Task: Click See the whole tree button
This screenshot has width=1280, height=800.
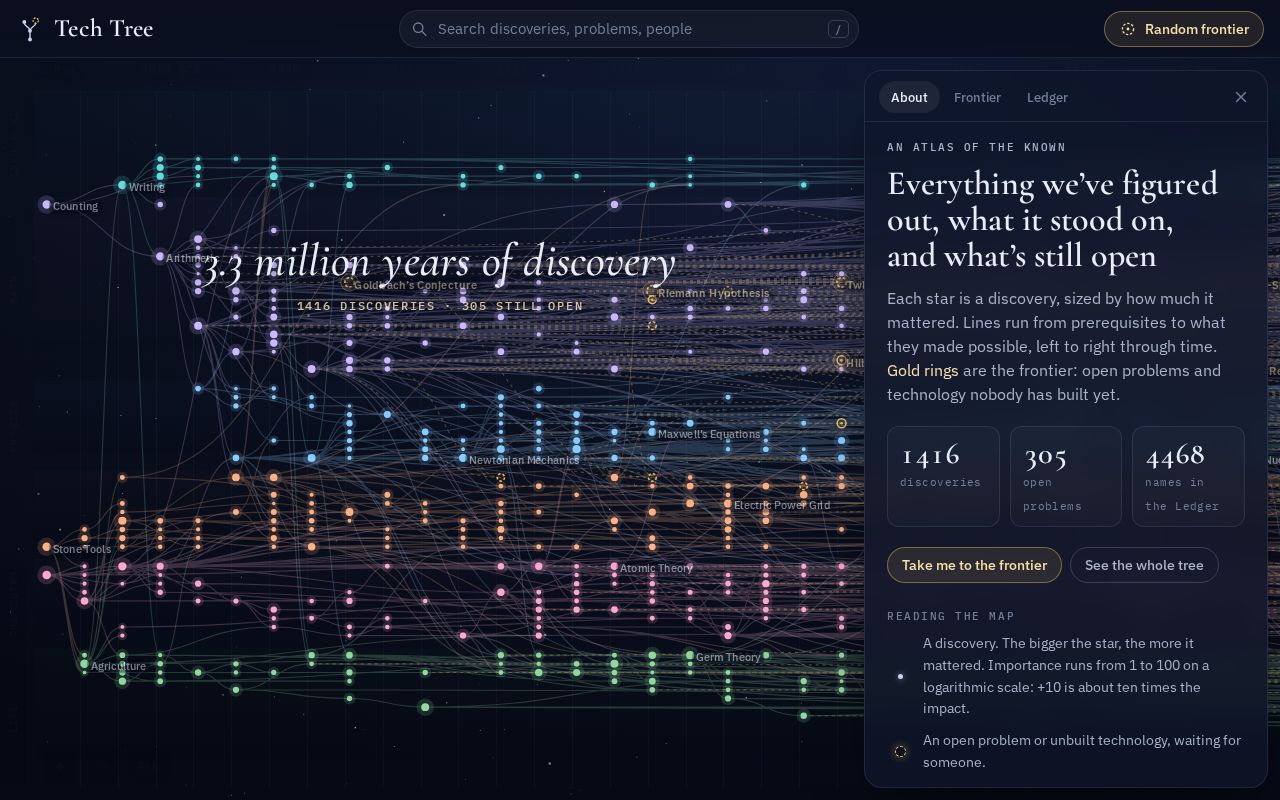Action: click(1144, 565)
